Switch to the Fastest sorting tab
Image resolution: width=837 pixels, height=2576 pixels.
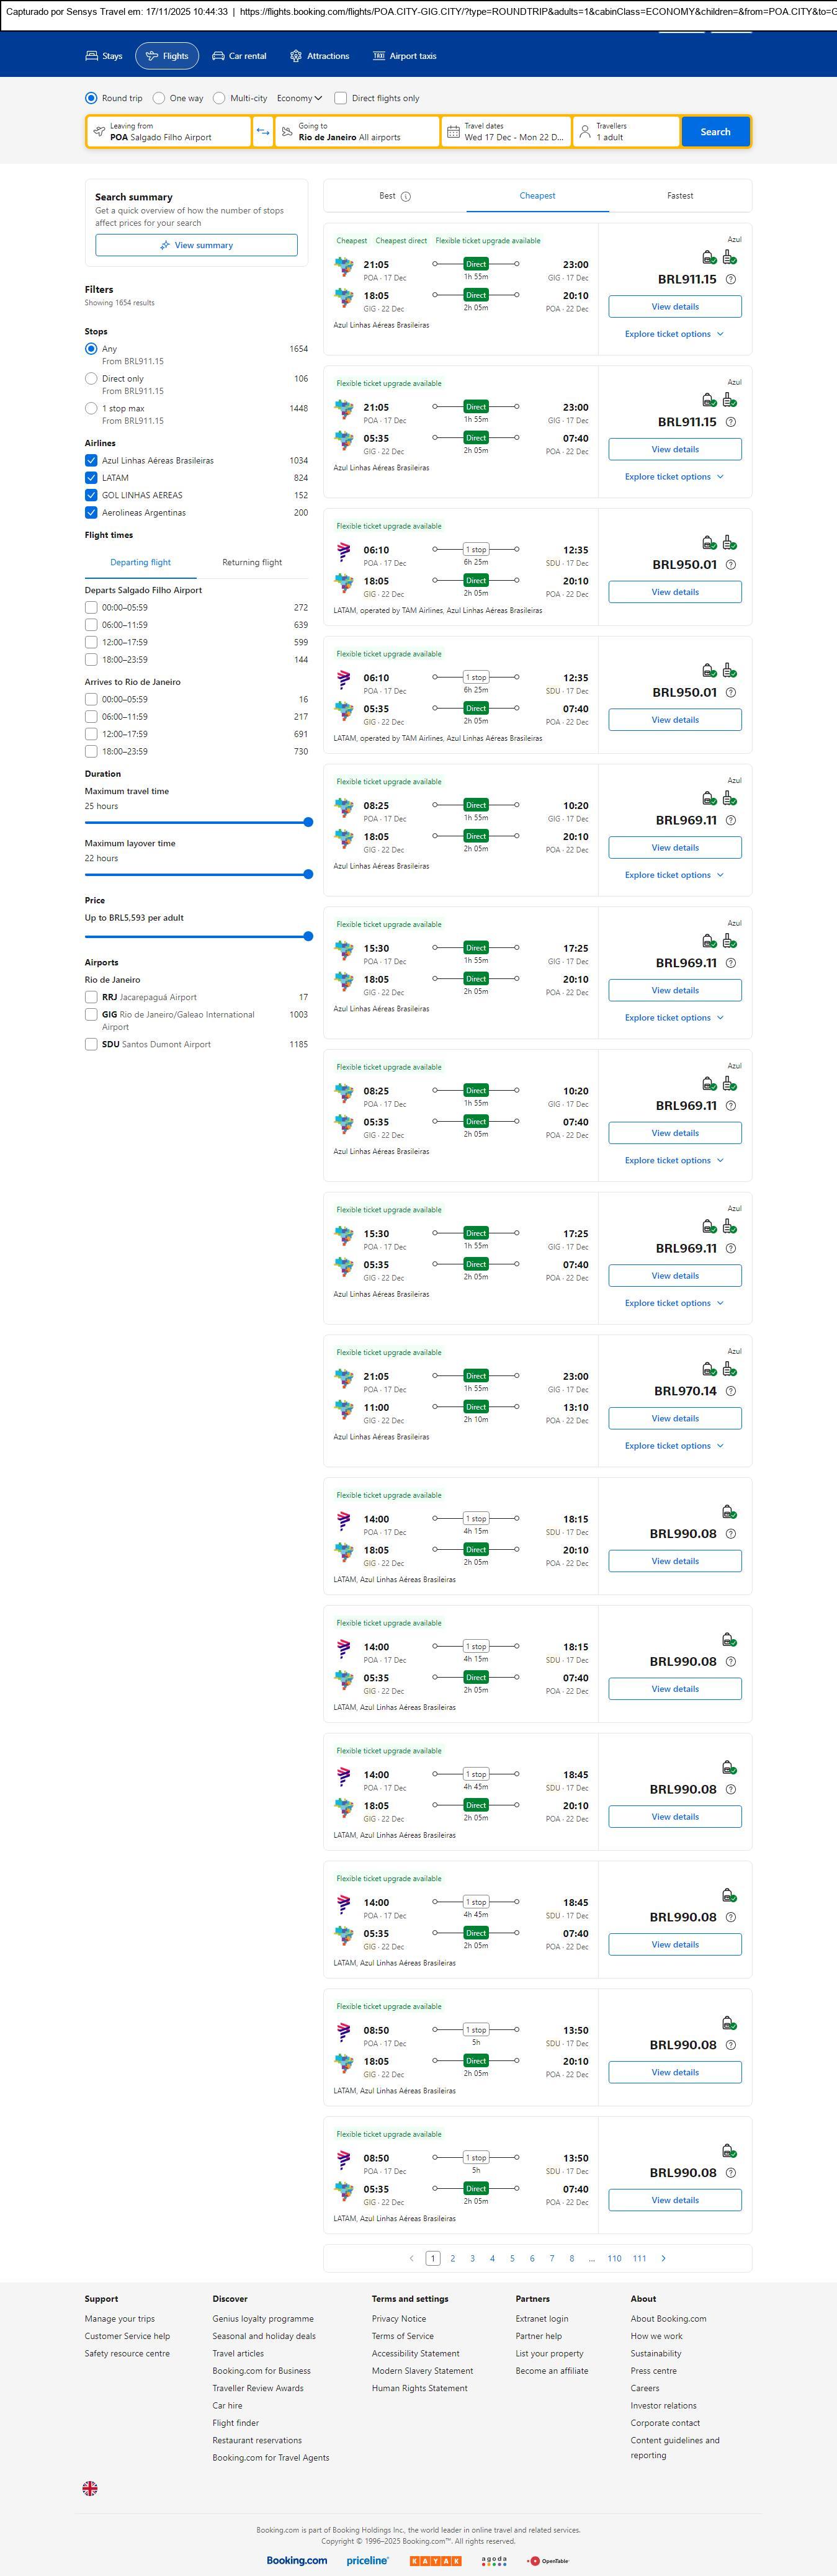pos(680,196)
